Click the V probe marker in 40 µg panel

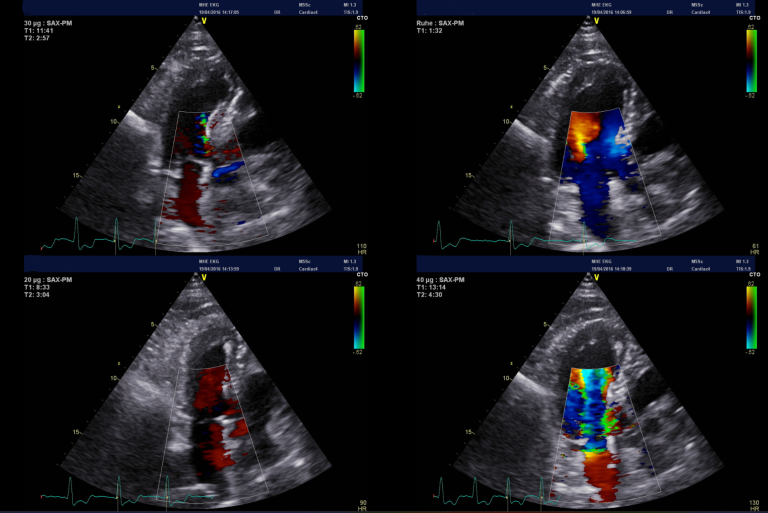point(597,280)
